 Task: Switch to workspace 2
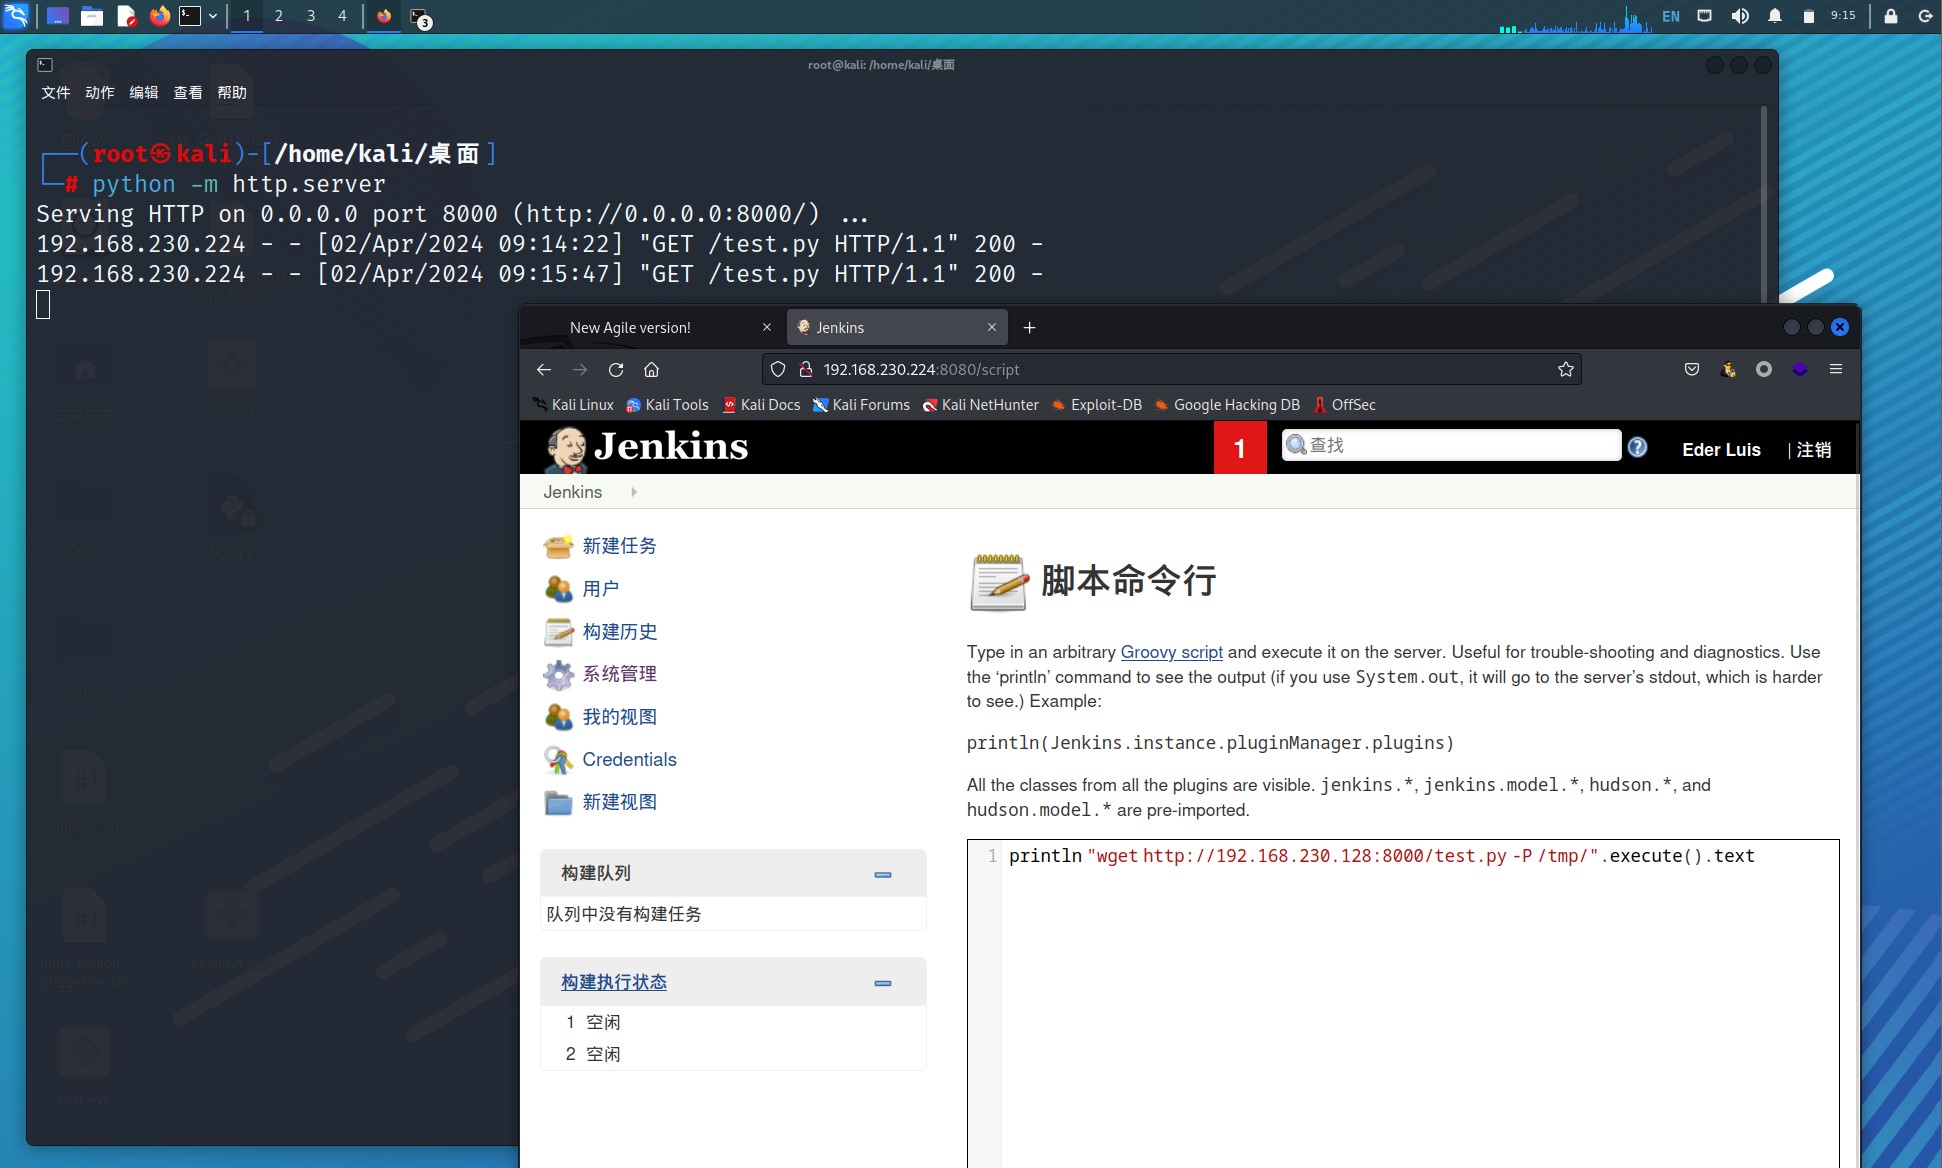(x=279, y=16)
